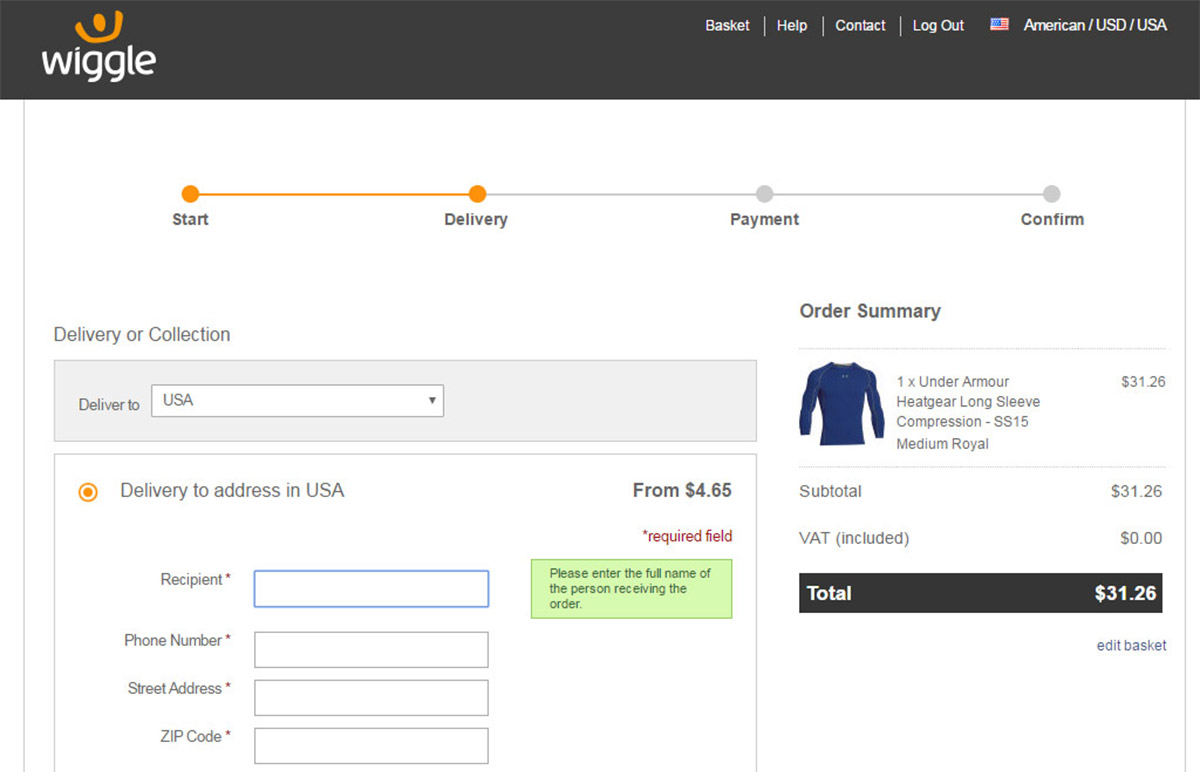The height and width of the screenshot is (772, 1200).
Task: Click into the Street Address field
Action: click(371, 698)
